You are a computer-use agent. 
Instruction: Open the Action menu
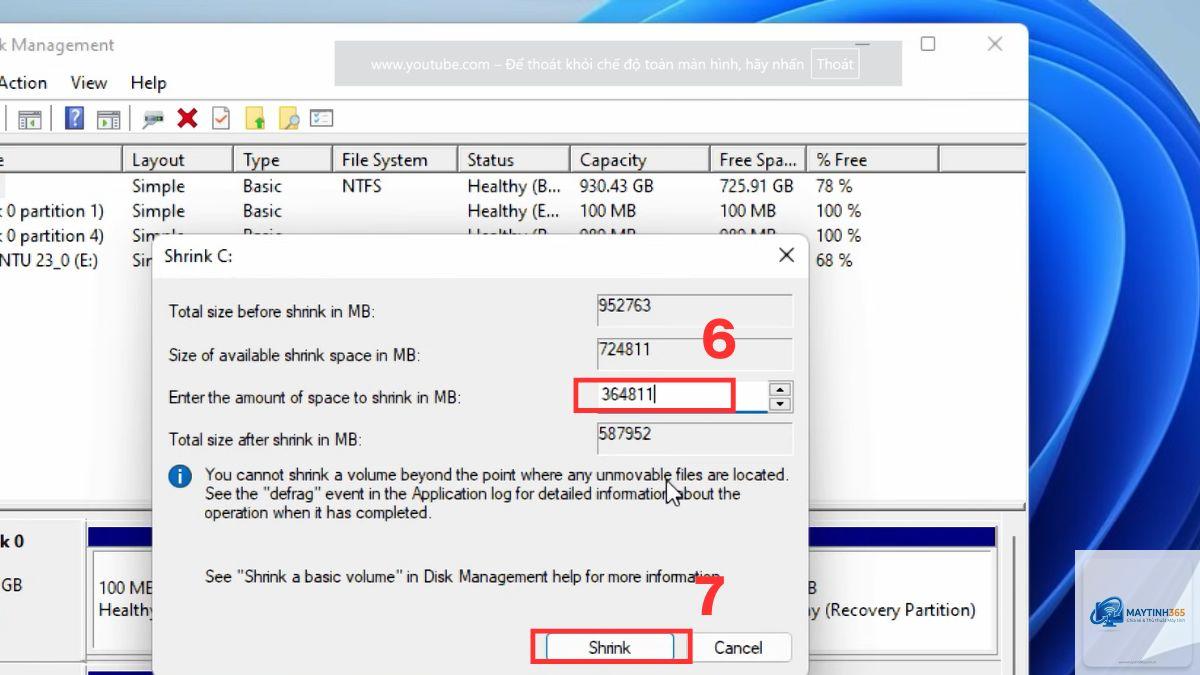coord(23,83)
